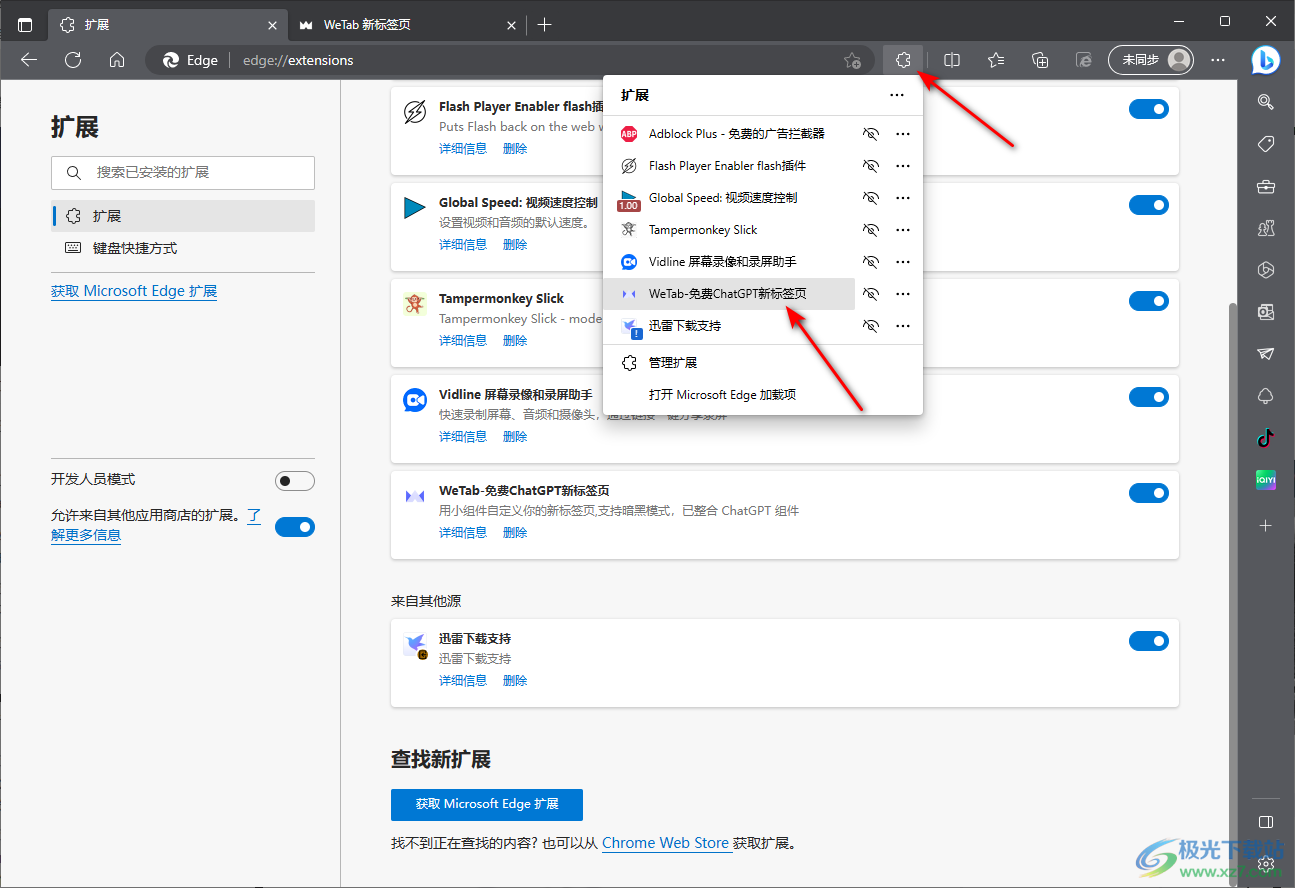Click the blue 获取 Microsoft Edge 扩展 button

487,804
